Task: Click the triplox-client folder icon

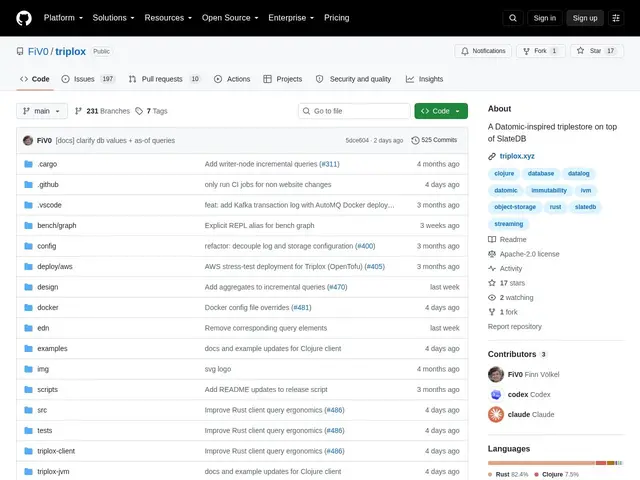Action: 28,451
